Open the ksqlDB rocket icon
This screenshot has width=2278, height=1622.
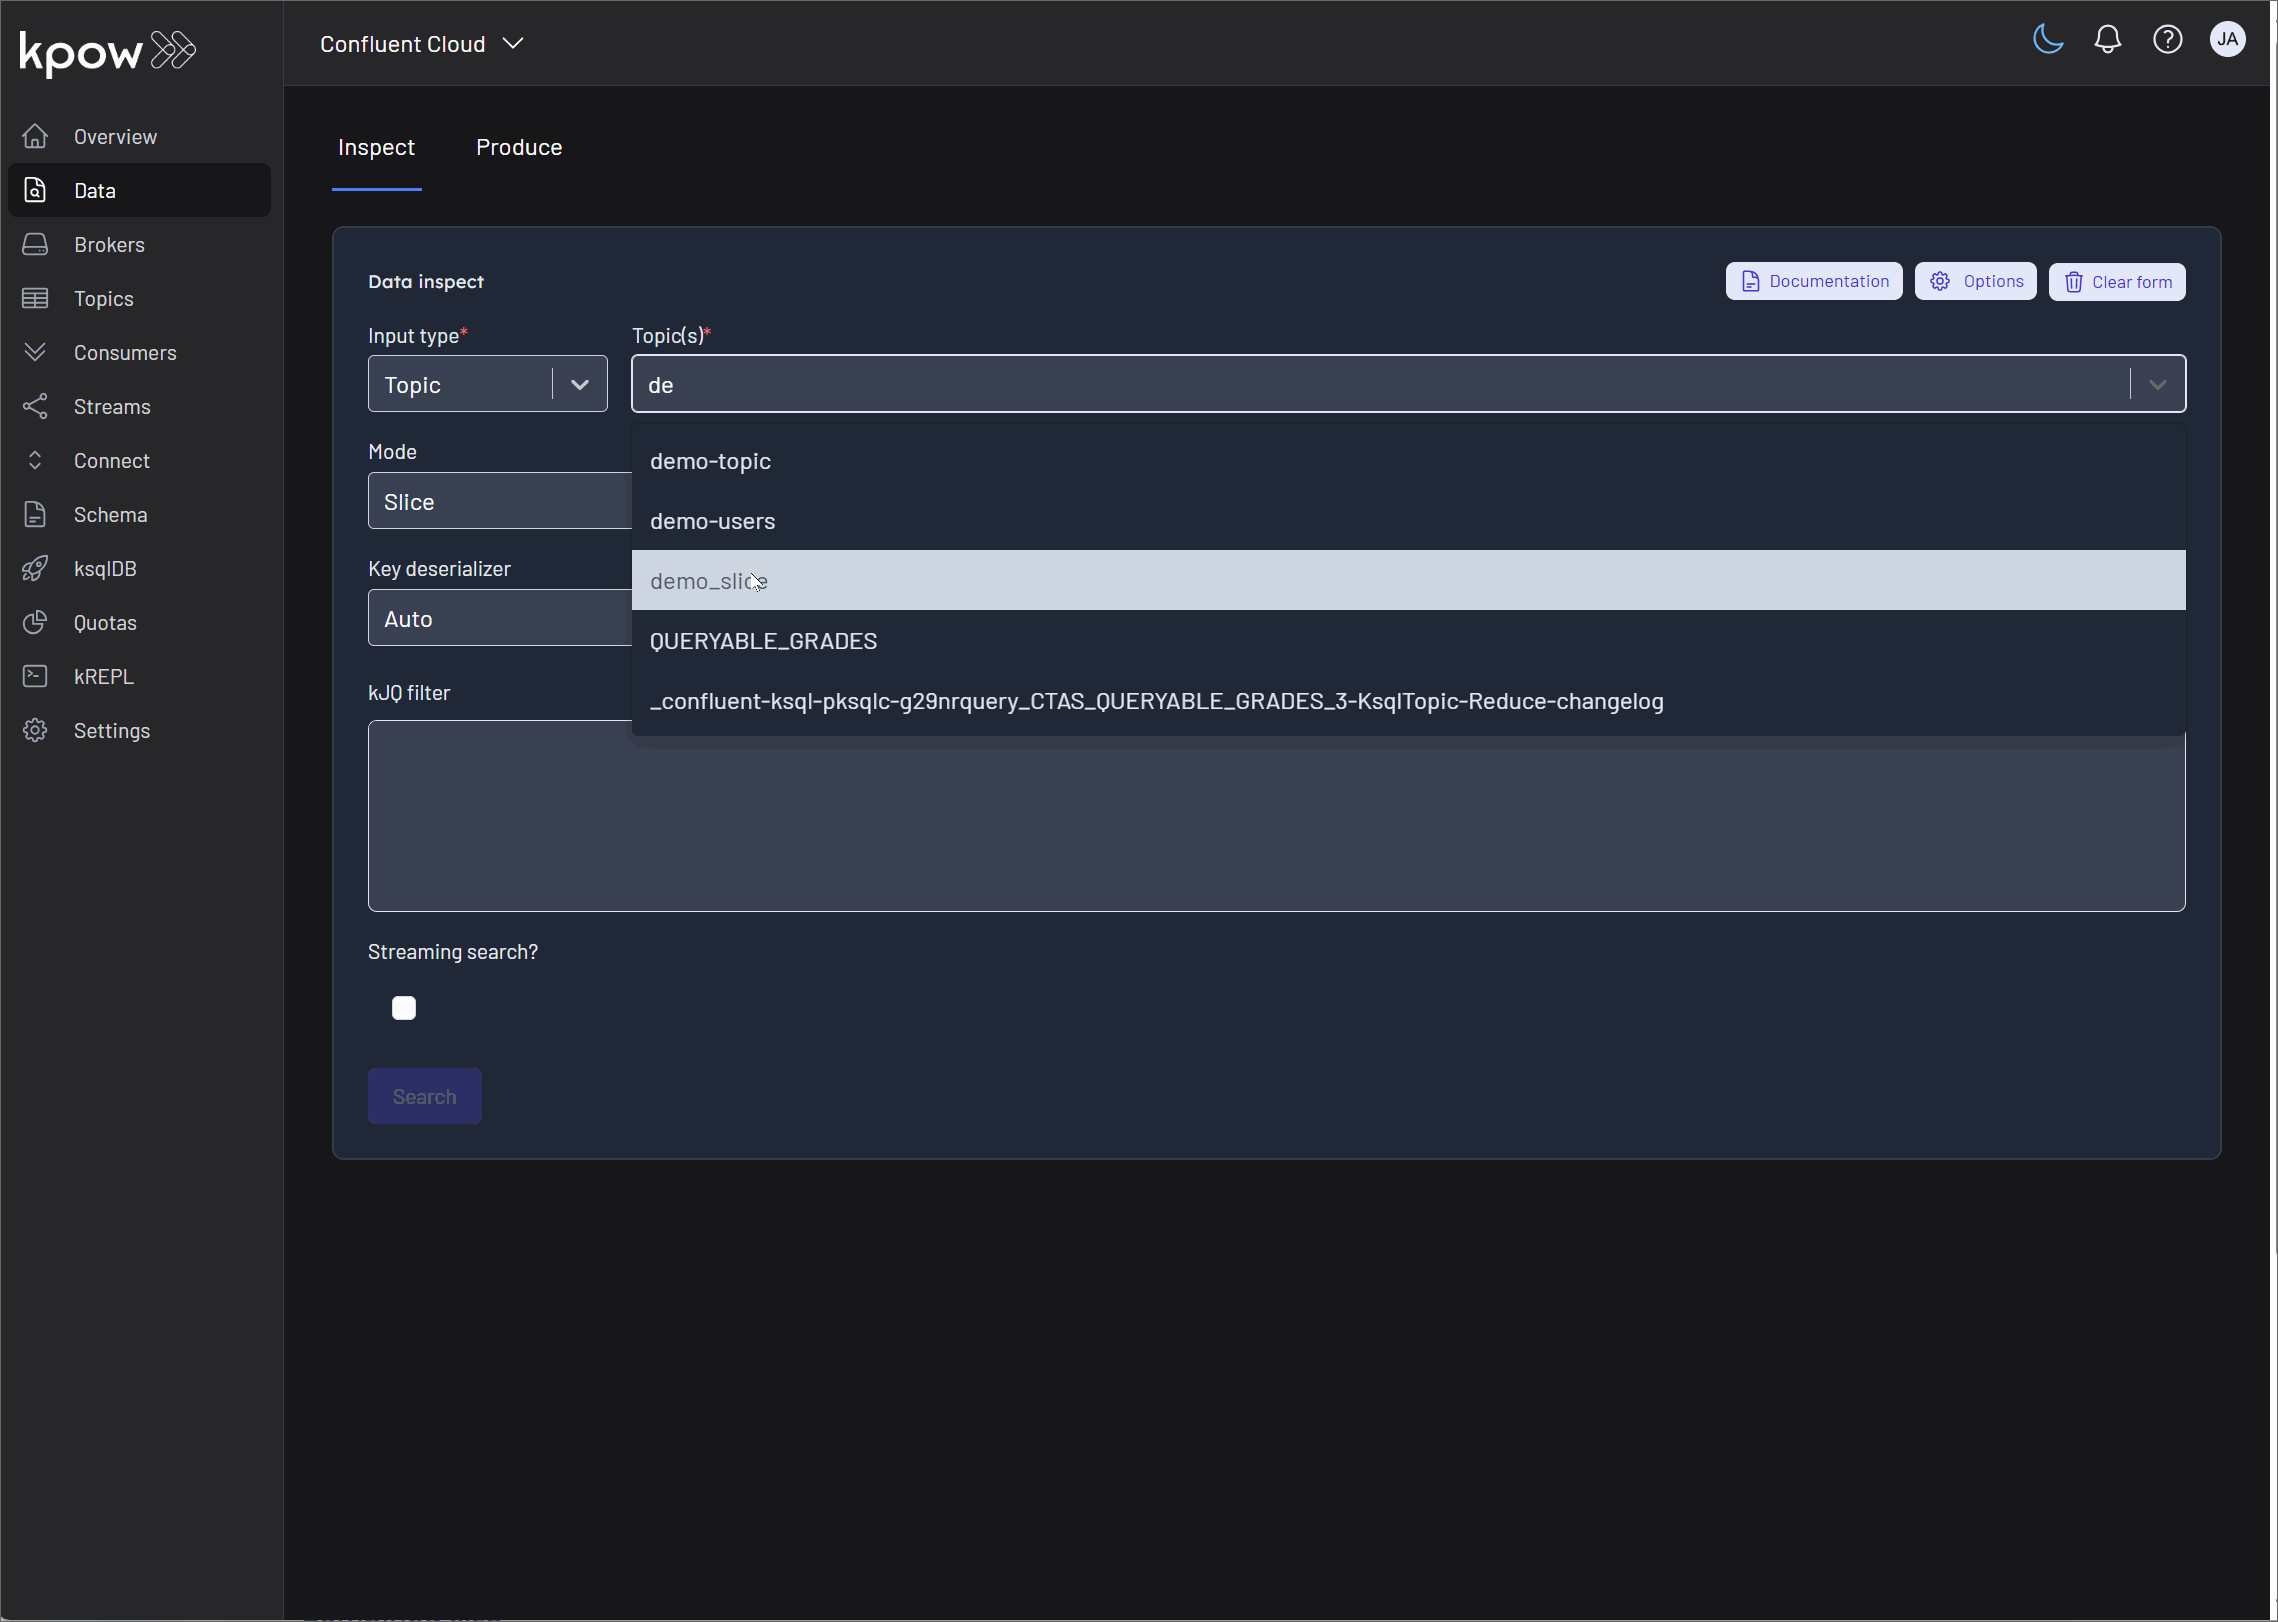pyautogui.click(x=34, y=568)
